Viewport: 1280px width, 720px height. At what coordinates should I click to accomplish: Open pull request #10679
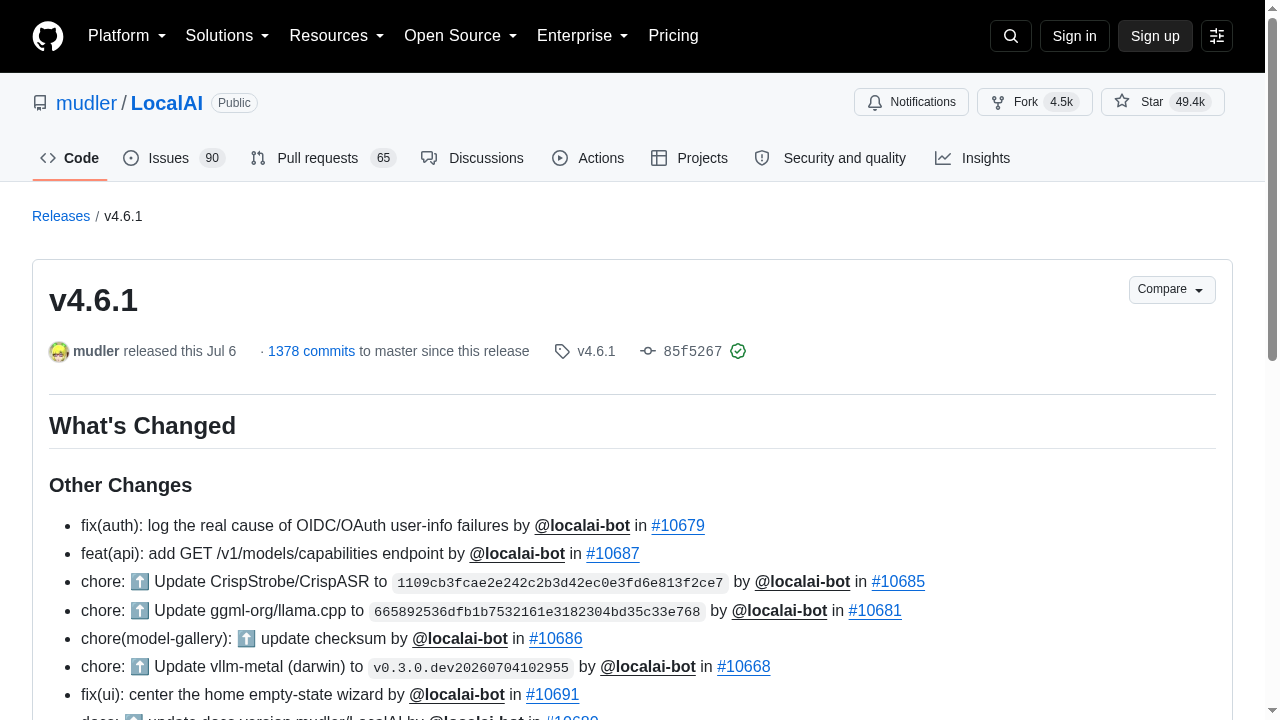678,525
